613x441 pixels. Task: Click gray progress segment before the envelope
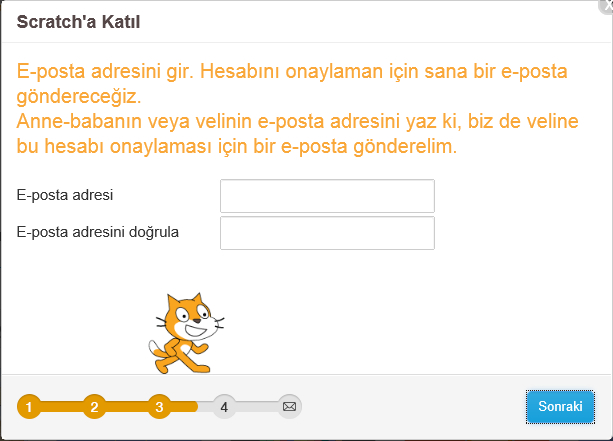coord(257,407)
